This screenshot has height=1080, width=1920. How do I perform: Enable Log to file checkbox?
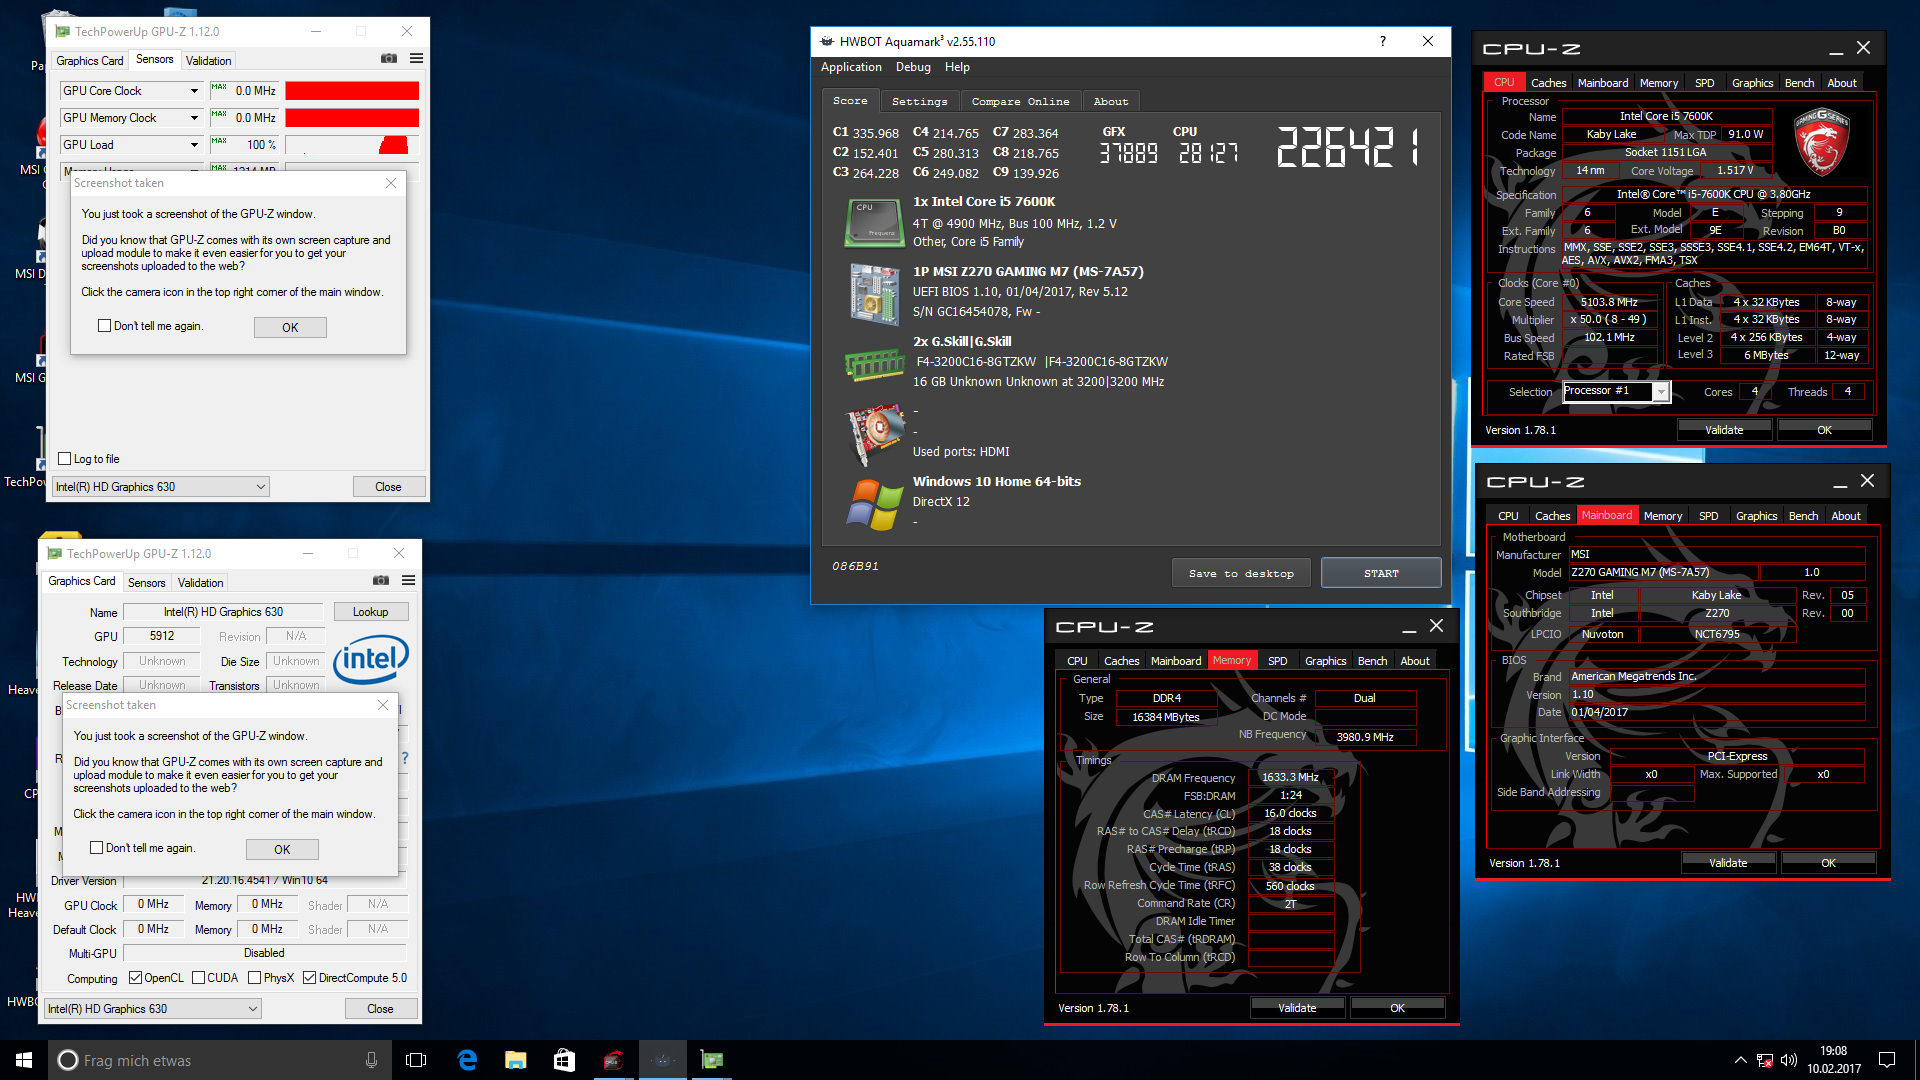coord(65,459)
